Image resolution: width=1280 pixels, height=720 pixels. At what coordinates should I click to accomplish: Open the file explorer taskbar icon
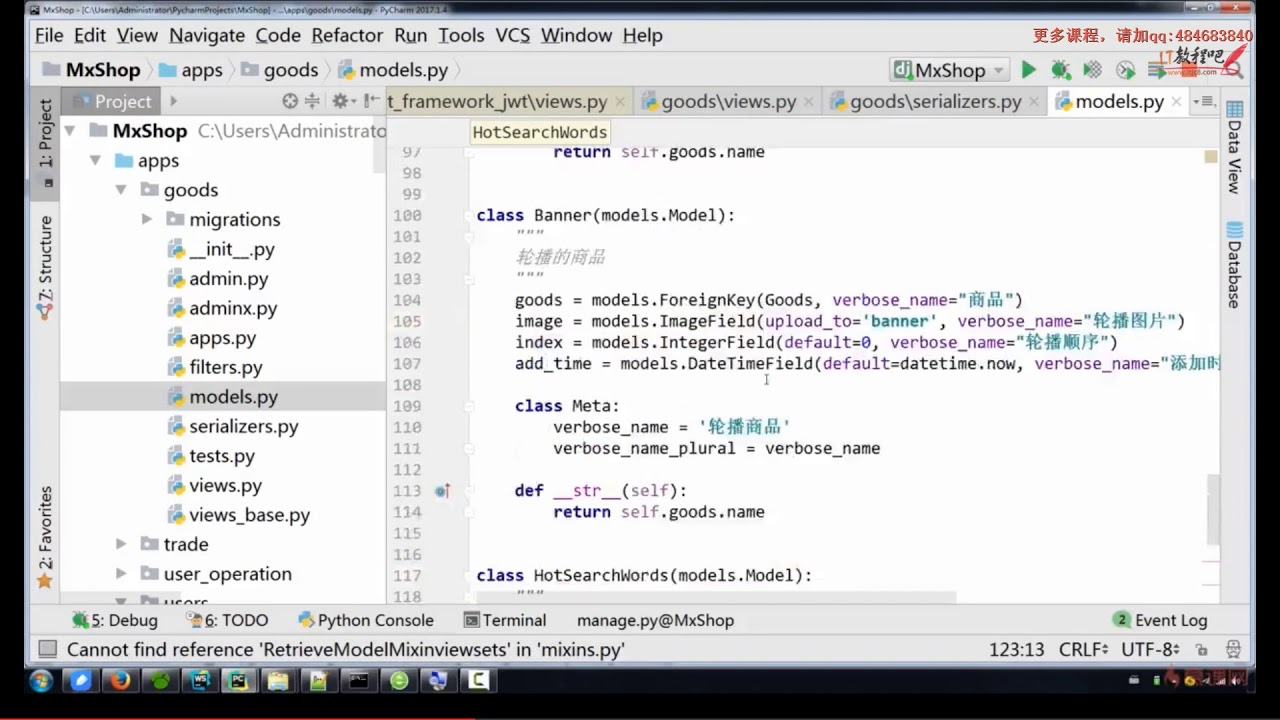point(279,681)
